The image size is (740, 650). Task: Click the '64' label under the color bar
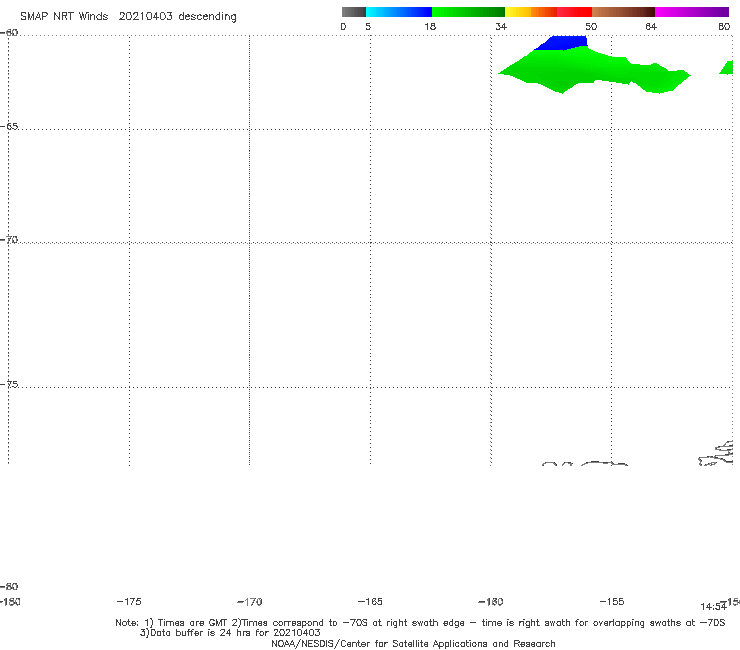[651, 27]
